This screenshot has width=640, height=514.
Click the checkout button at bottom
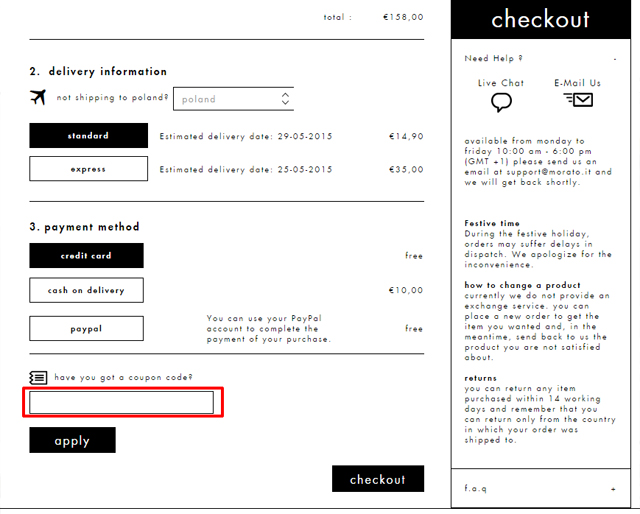click(377, 479)
